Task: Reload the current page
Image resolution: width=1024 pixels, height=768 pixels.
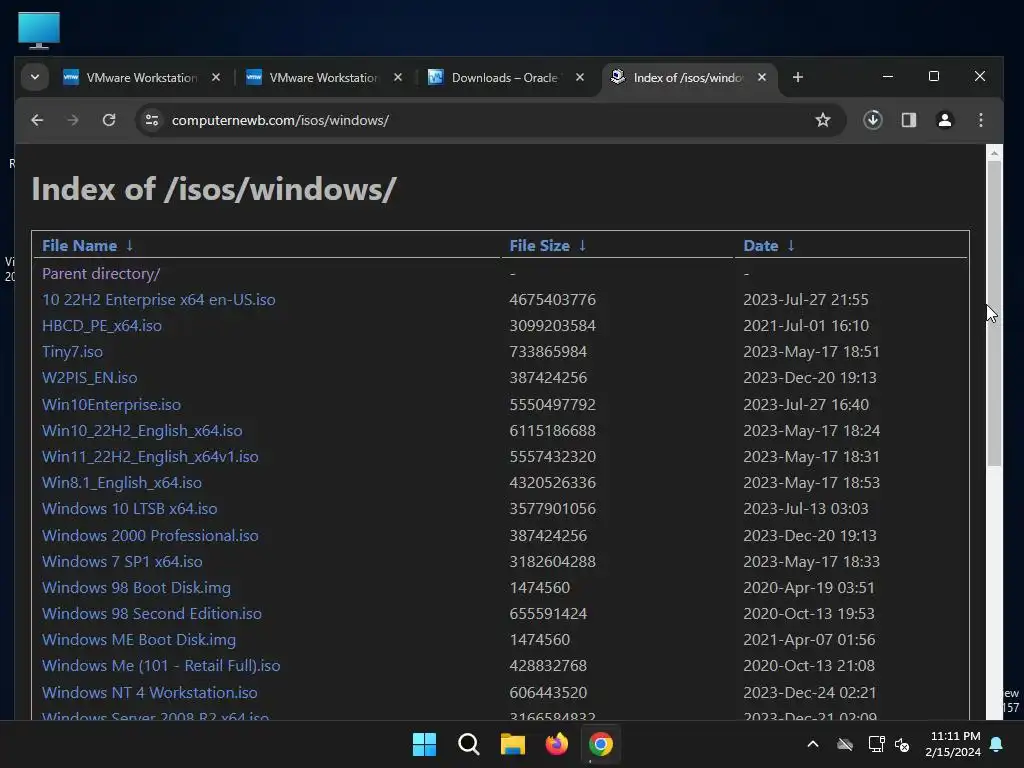Action: (x=109, y=120)
